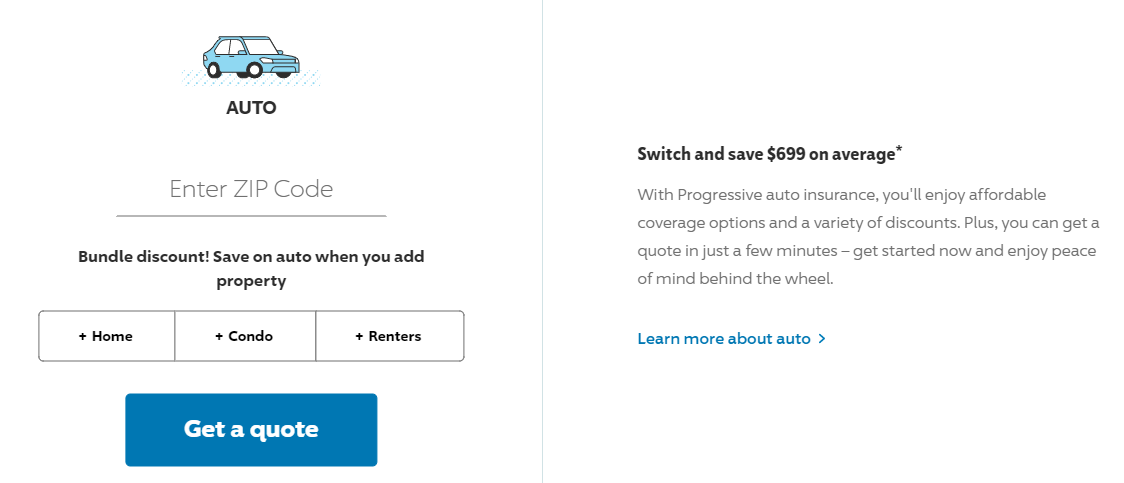This screenshot has height=483, width=1124.
Task: Click the AUTO label under the car
Action: 251,107
